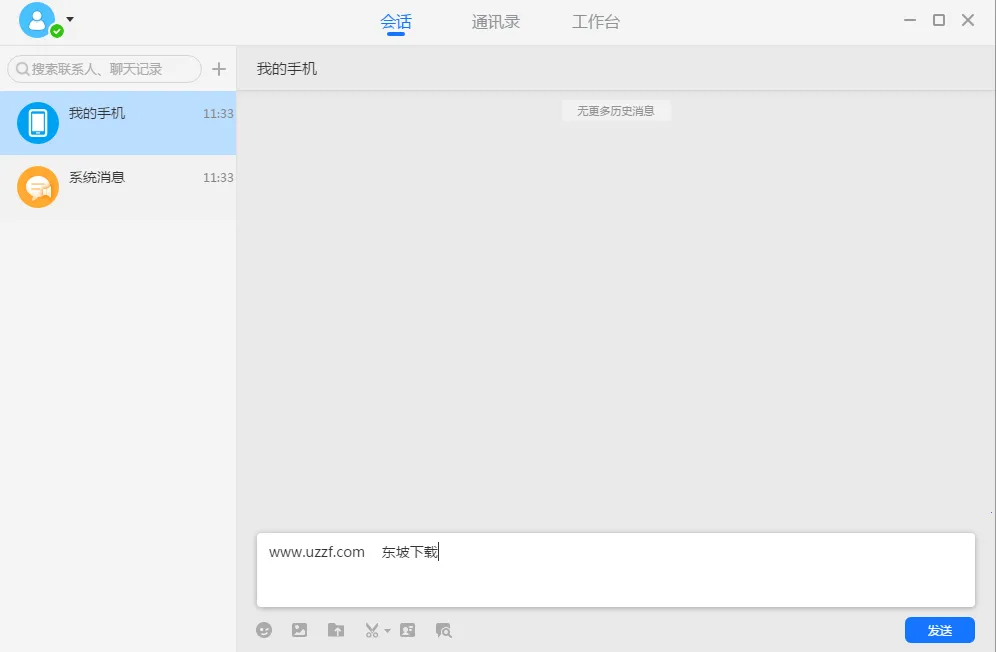Click the 系统消息 message avatar icon
This screenshot has width=996, height=652.
point(37,187)
